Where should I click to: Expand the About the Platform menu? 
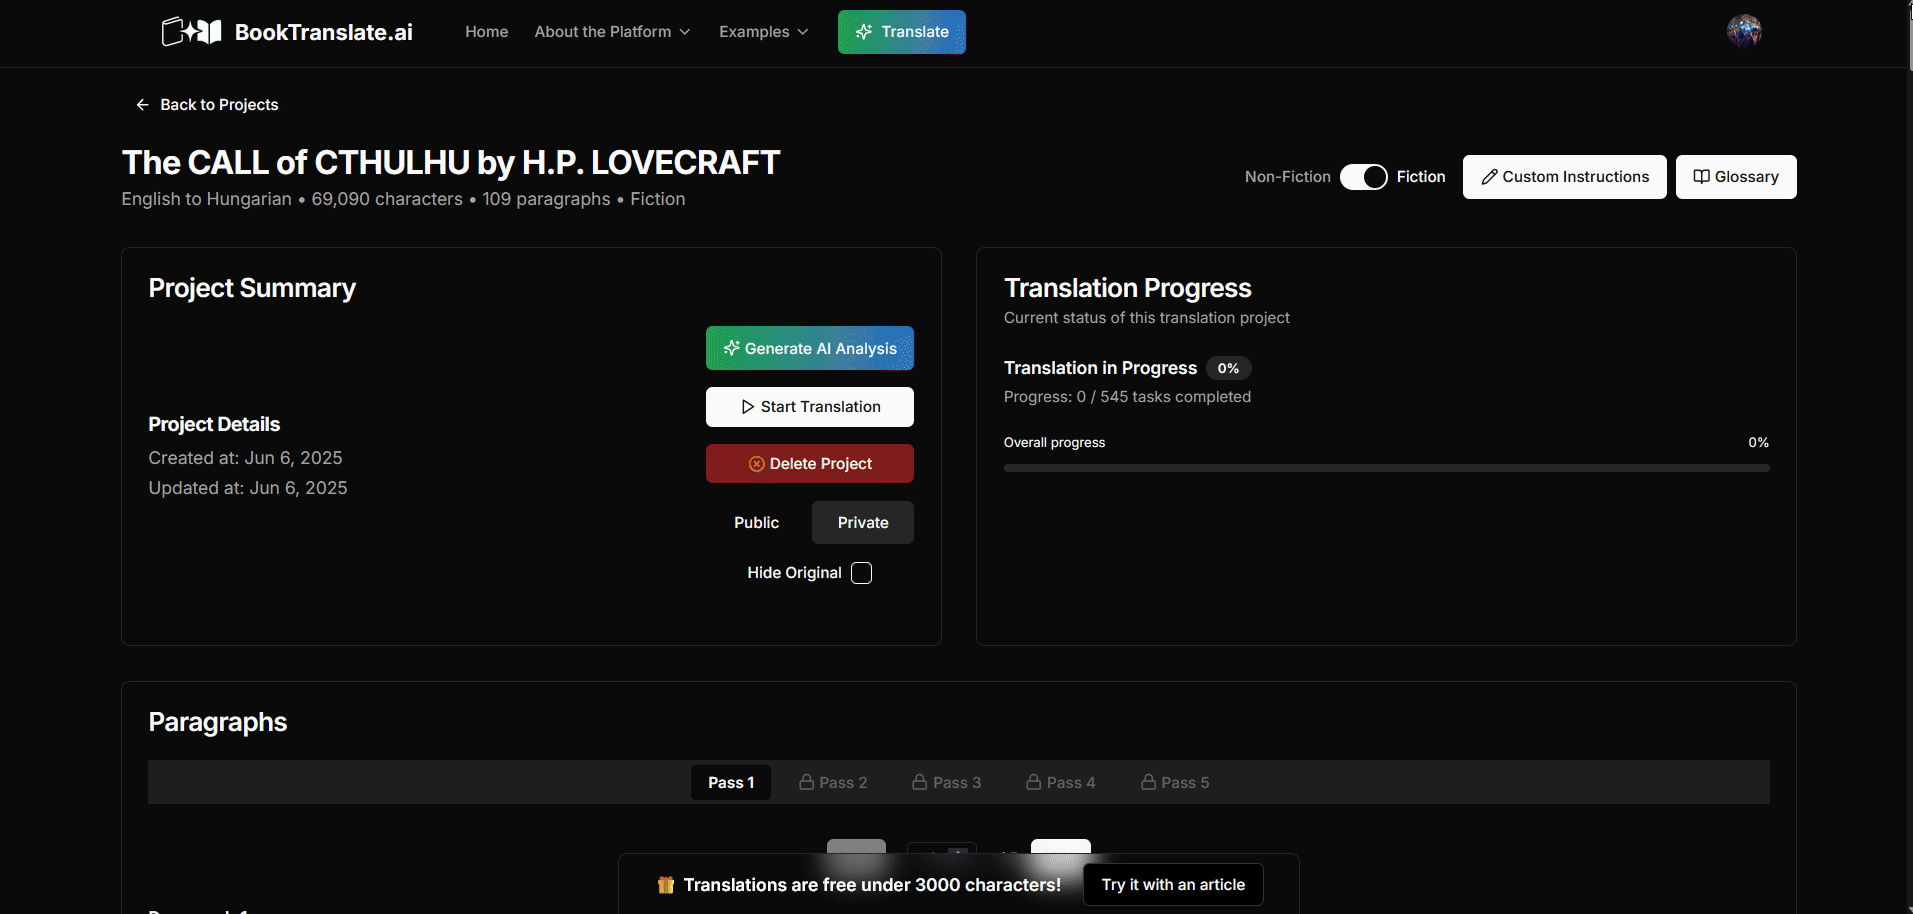click(x=612, y=32)
